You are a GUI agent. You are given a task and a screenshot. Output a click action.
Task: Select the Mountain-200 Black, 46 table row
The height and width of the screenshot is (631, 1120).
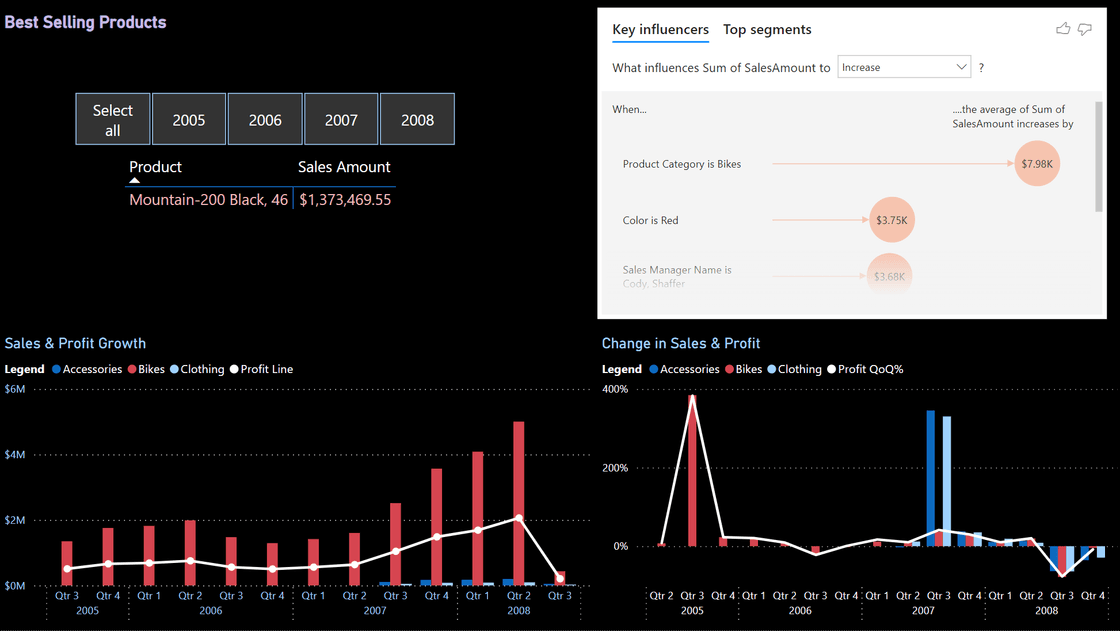click(208, 200)
